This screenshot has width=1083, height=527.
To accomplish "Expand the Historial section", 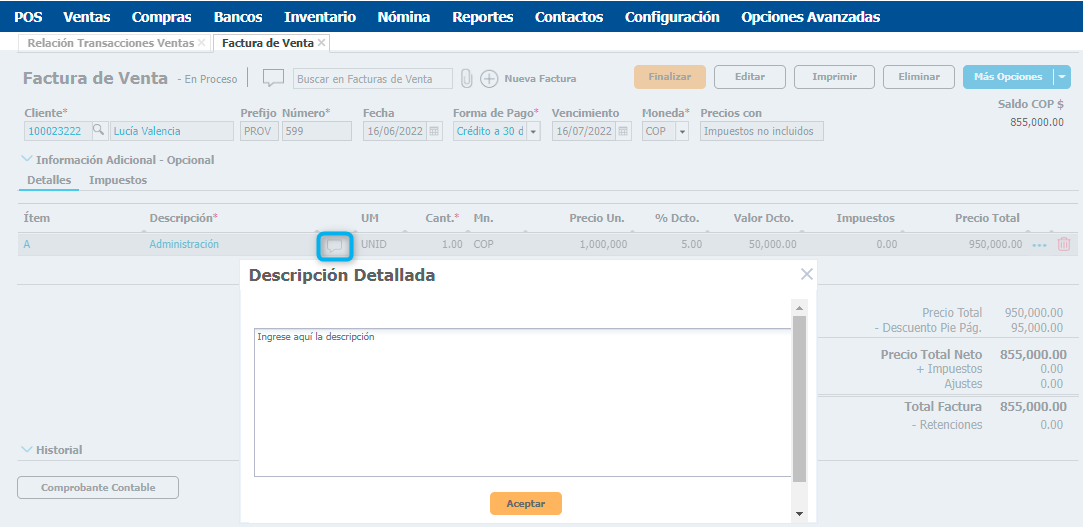I will 26,450.
